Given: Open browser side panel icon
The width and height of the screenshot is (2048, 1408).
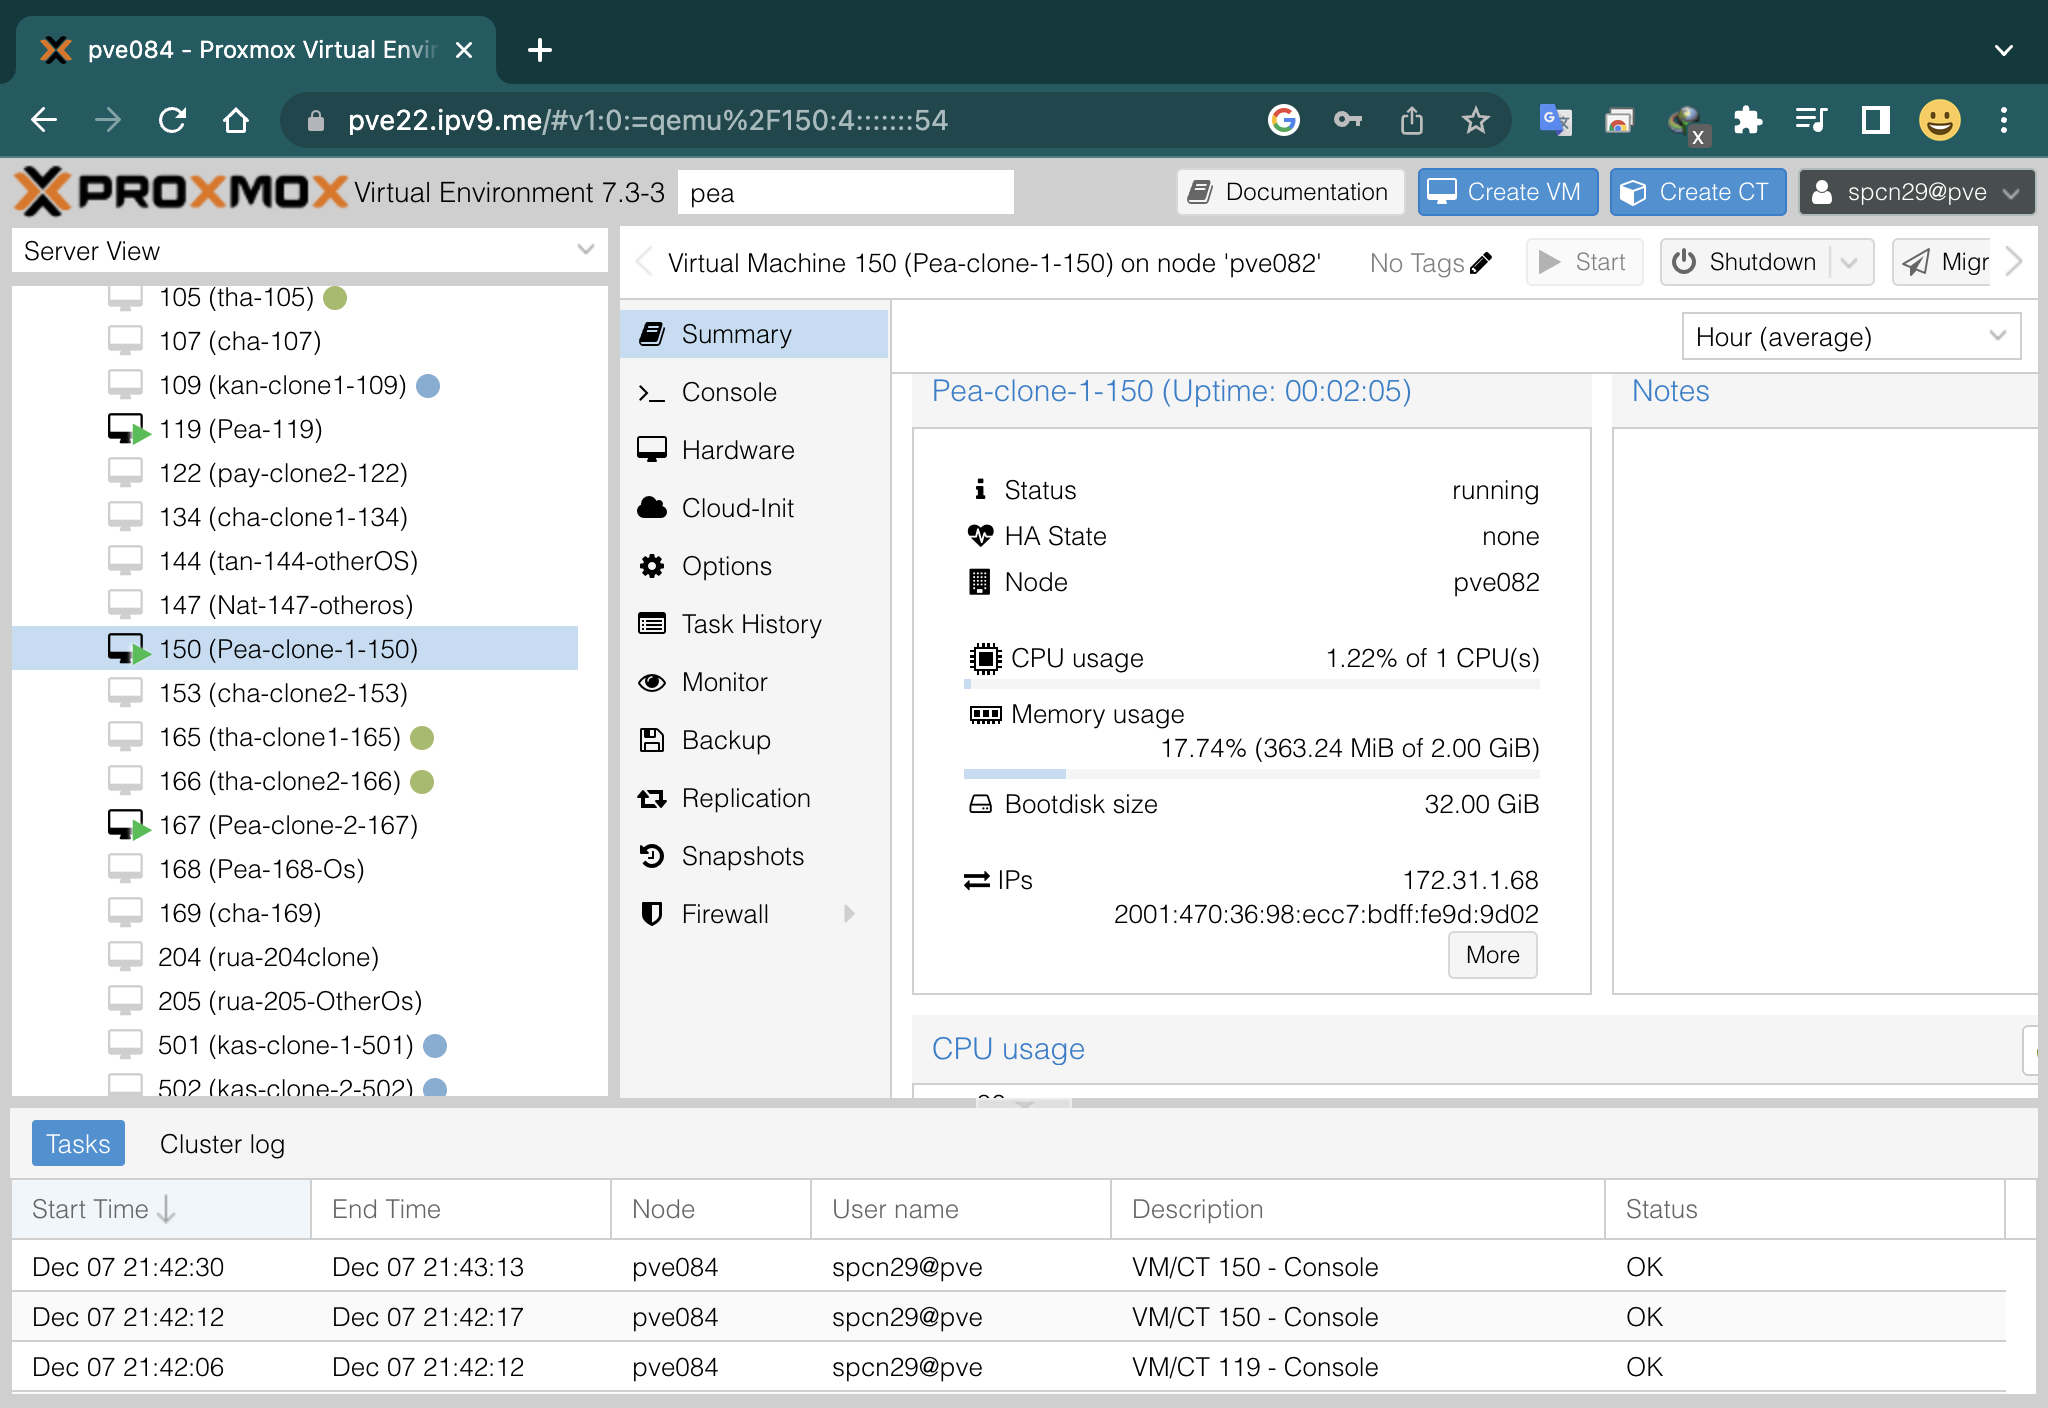Looking at the screenshot, I should coord(1875,121).
